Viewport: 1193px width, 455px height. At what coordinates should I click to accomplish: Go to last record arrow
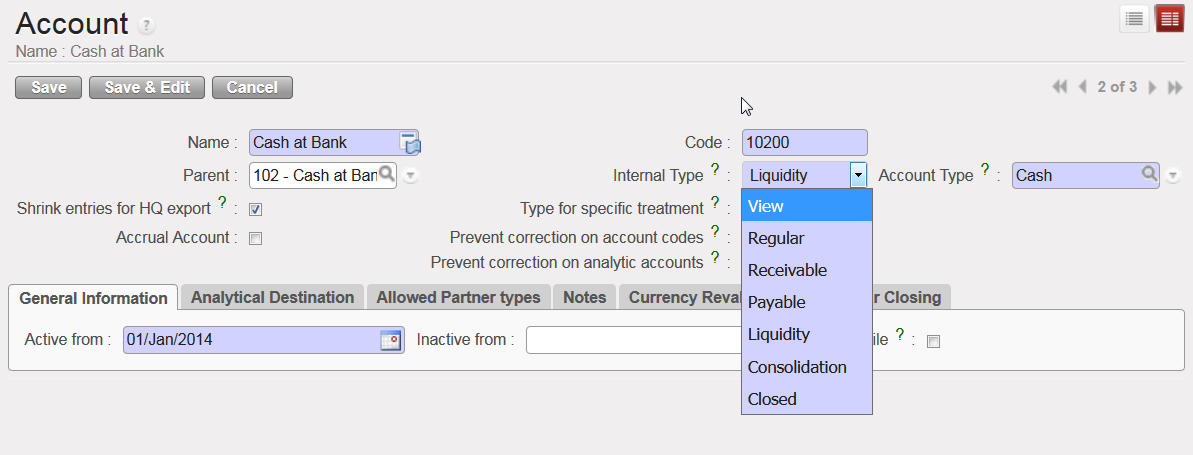(x=1175, y=88)
